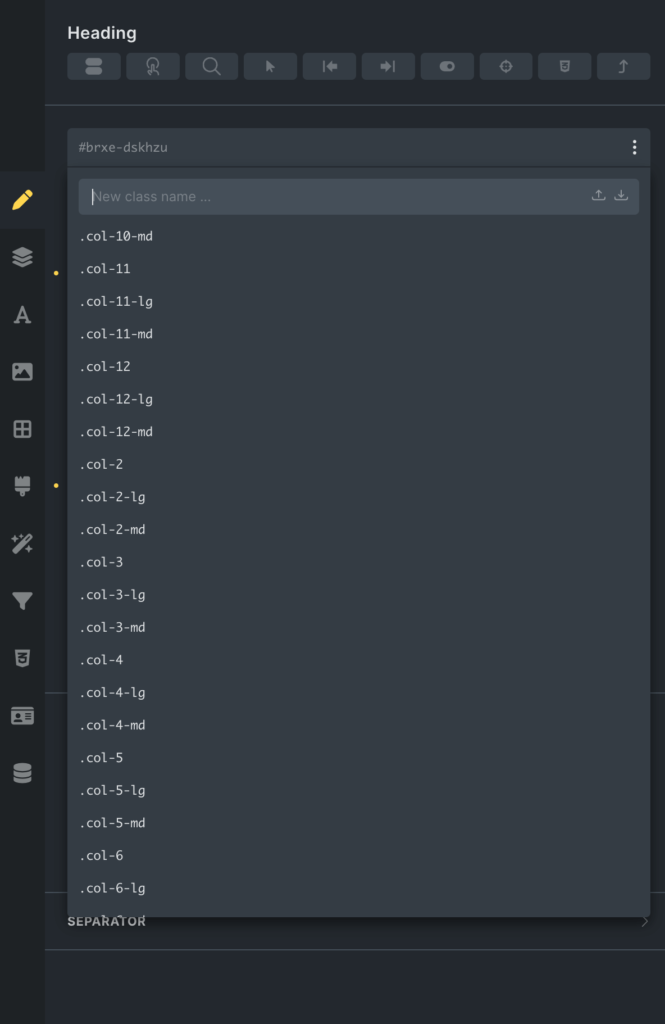The width and height of the screenshot is (665, 1024).
Task: Select the pencil Content tab icon
Action: [x=22, y=200]
